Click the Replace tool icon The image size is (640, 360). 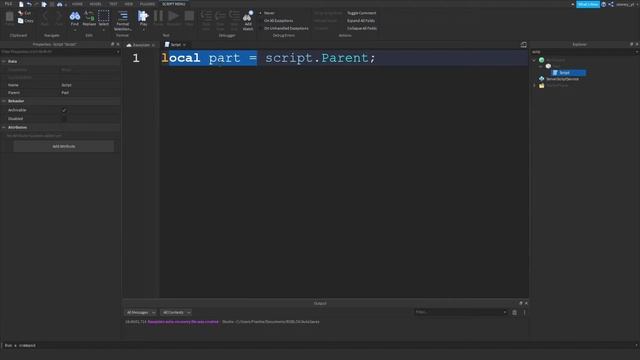point(89,16)
